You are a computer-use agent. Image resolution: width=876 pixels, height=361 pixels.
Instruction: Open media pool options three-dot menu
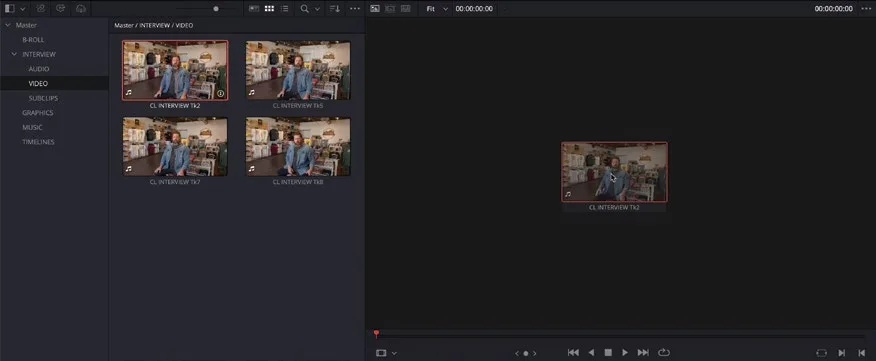[x=355, y=8]
